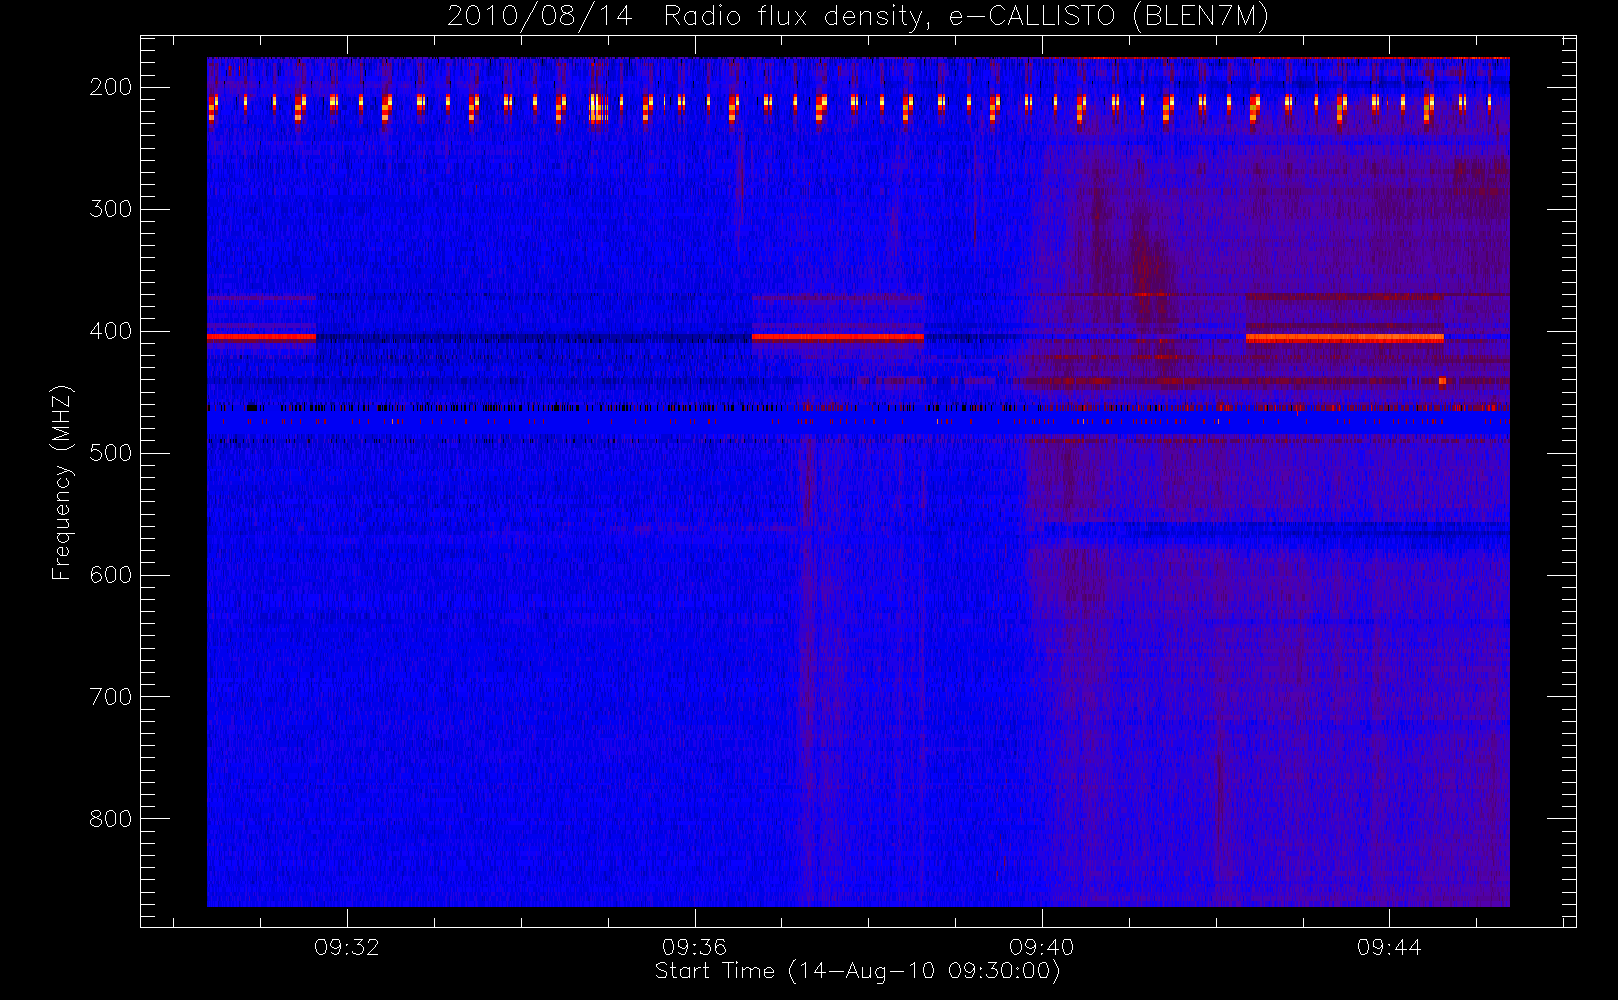1618x1000 pixels.
Task: Click the 09:44 time axis label
Action: (1389, 947)
